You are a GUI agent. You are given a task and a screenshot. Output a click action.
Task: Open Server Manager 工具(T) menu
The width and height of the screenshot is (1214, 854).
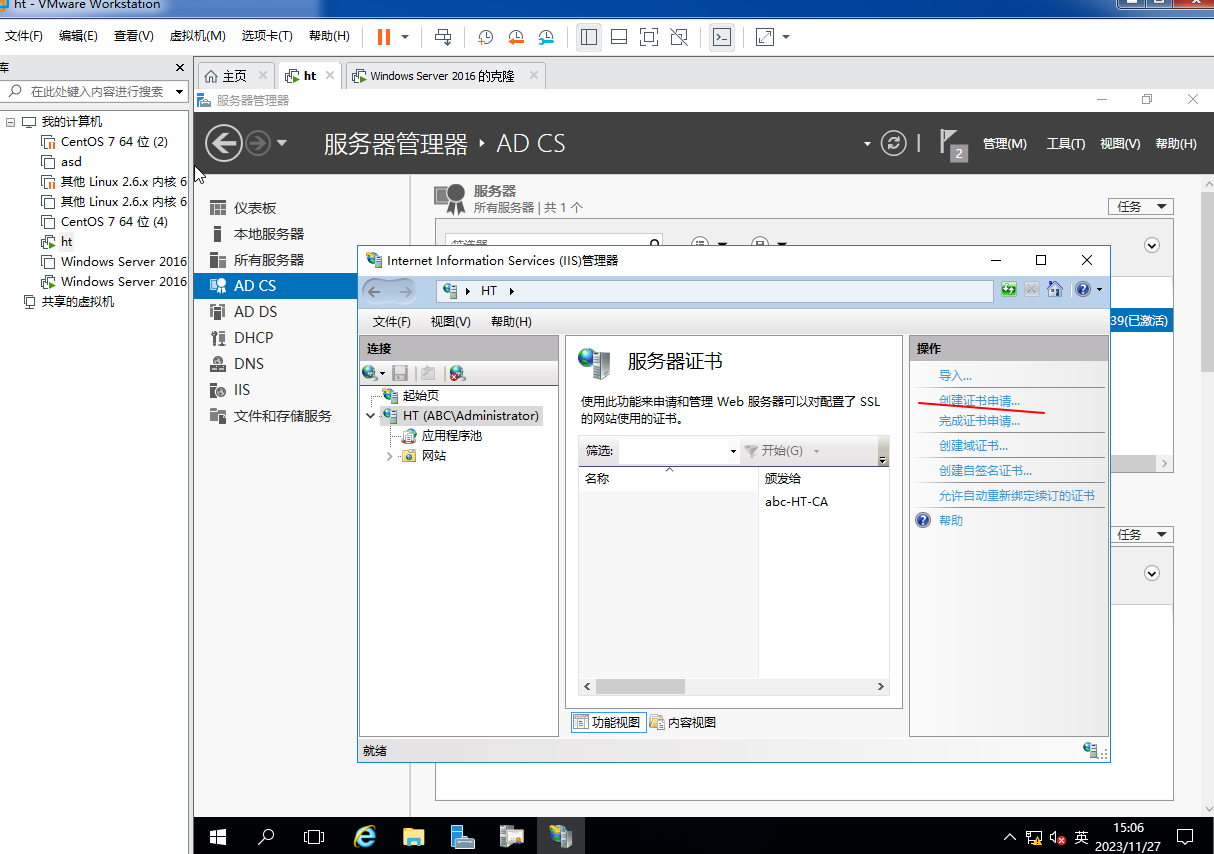pyautogui.click(x=1066, y=144)
